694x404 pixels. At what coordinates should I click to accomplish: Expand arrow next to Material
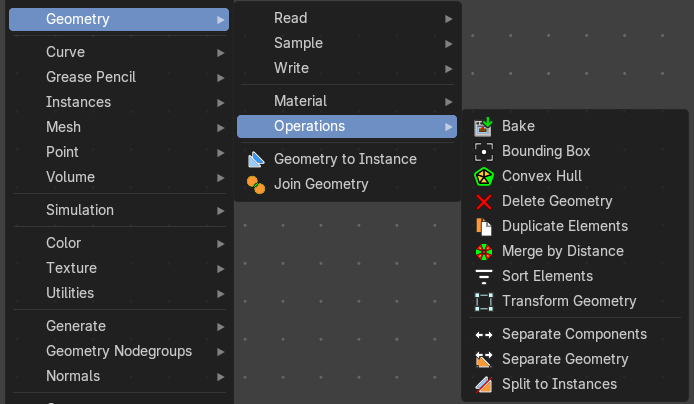pyautogui.click(x=448, y=102)
